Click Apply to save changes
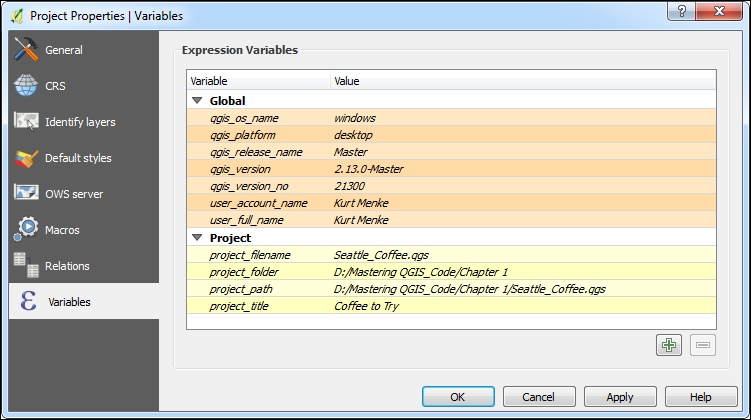Image resolution: width=751 pixels, height=420 pixels. (x=619, y=397)
